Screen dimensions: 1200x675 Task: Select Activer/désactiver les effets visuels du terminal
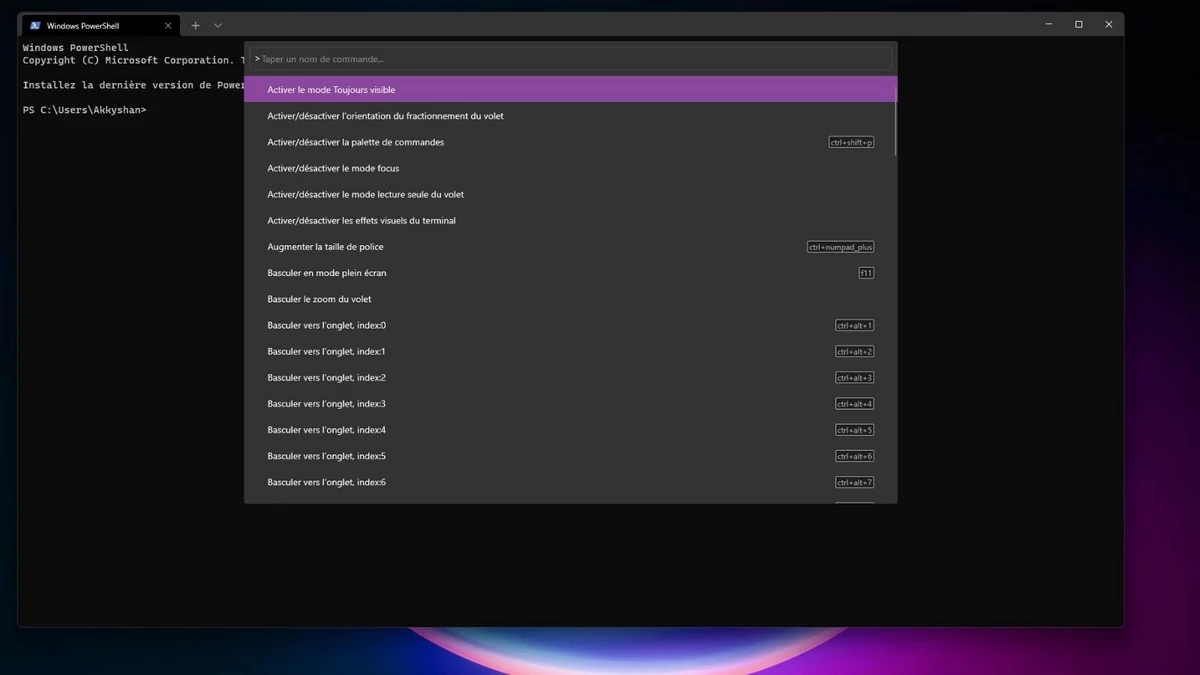pos(570,220)
